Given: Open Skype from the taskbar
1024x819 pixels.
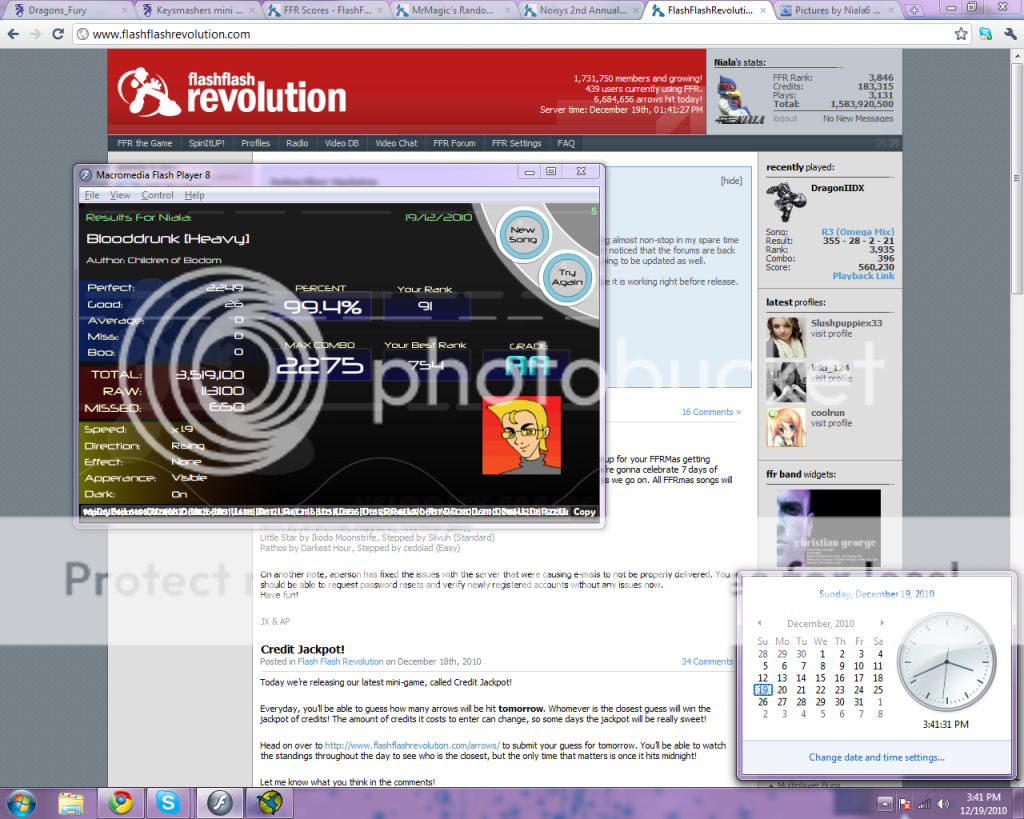Looking at the screenshot, I should [168, 802].
